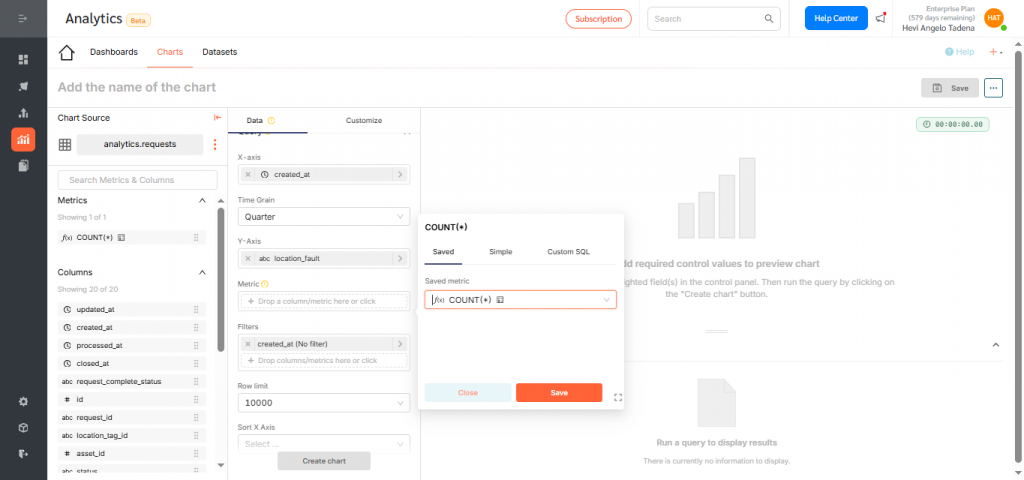Collapse the Chart Source panel
This screenshot has height=480, width=1024.
(x=217, y=118)
